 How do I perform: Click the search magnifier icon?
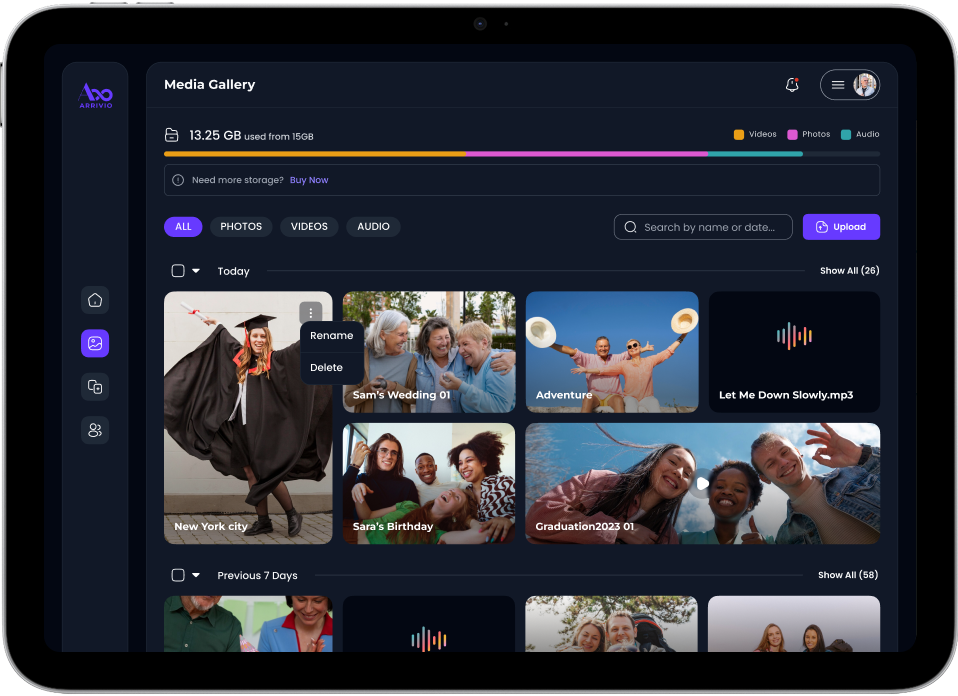click(x=631, y=227)
